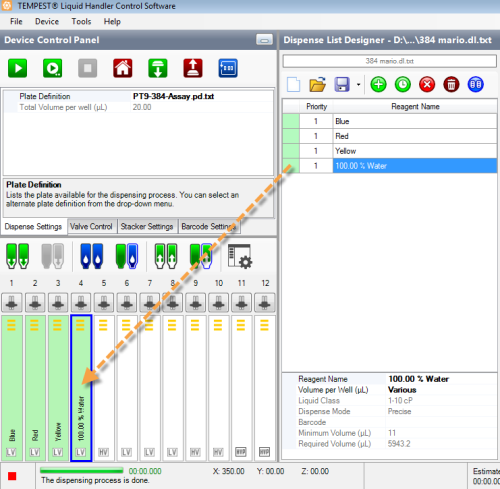Select the Yellow reagent row
Screen dimensions: 500x489
pyautogui.click(x=390, y=151)
